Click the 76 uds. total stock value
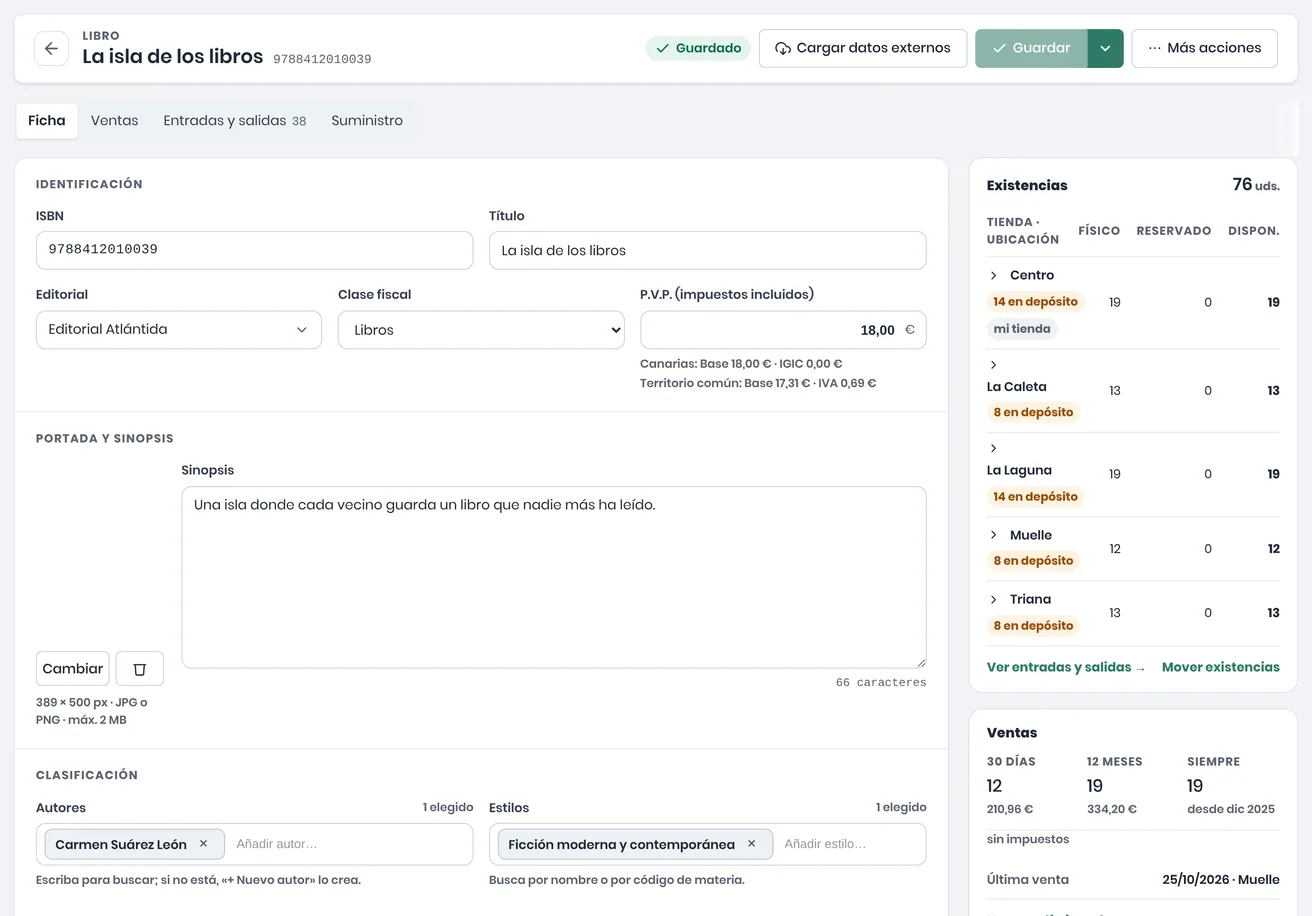Image resolution: width=1312 pixels, height=916 pixels. [1256, 185]
